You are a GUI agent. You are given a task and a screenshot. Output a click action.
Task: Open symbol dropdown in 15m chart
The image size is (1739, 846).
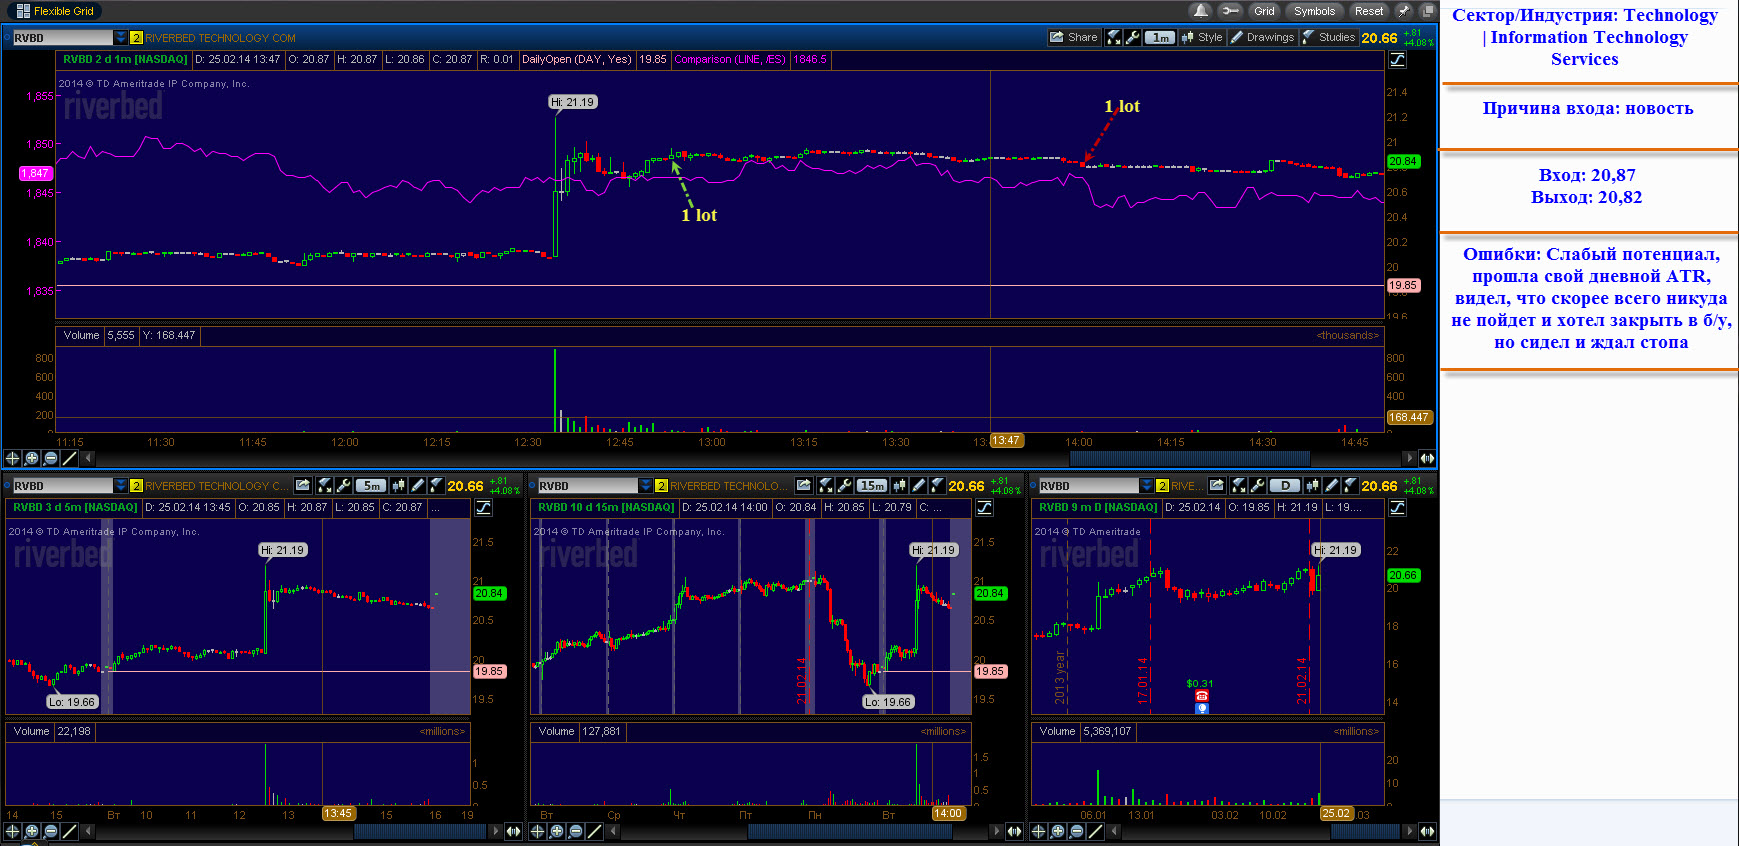click(x=645, y=486)
